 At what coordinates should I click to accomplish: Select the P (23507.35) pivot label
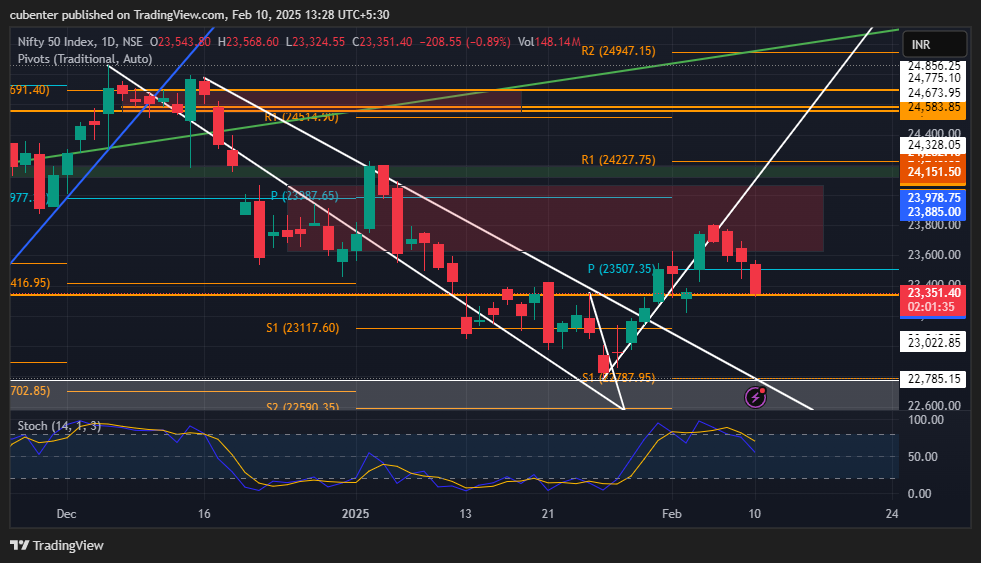pos(624,269)
